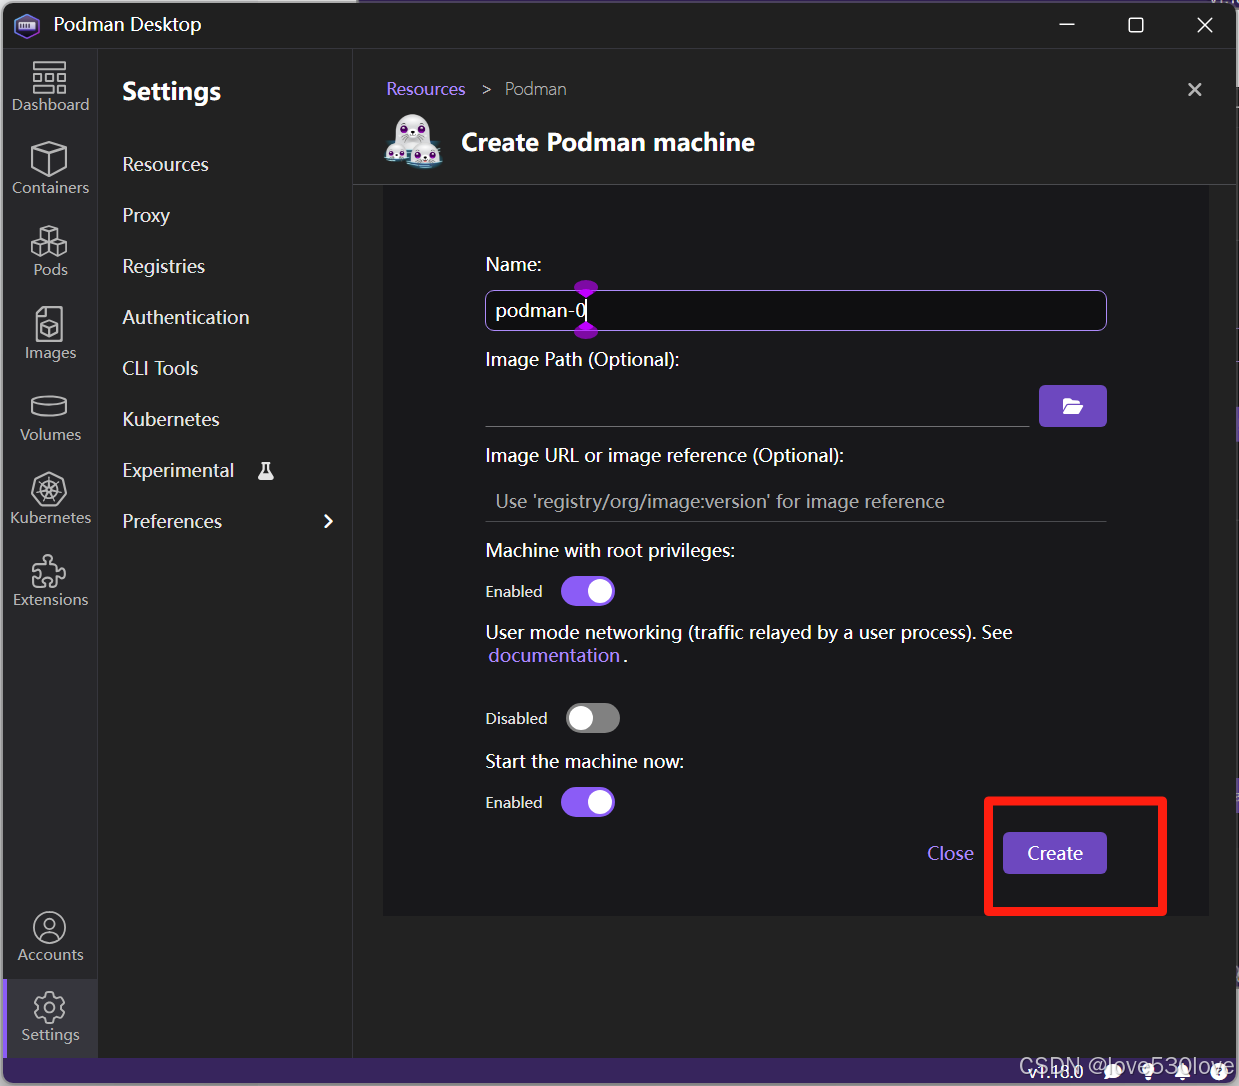The width and height of the screenshot is (1239, 1086).
Task: Open the troubleshooting lightbulb icon
Action: click(x=1148, y=1070)
